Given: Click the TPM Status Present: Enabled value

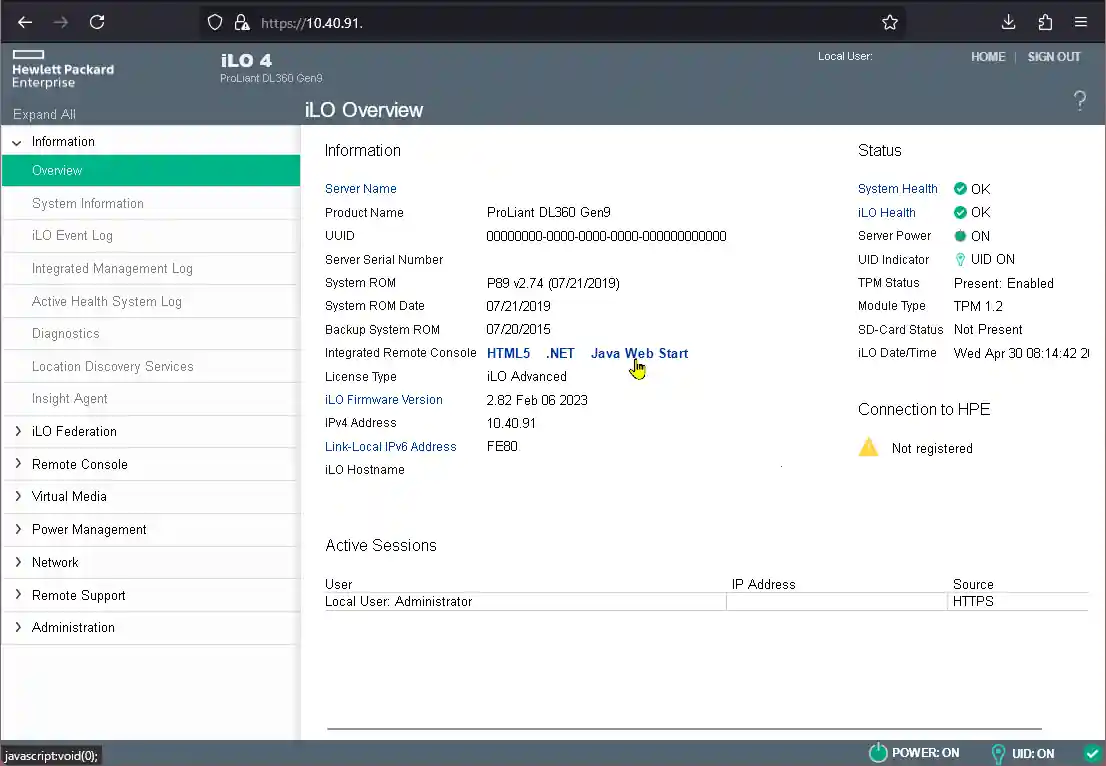Looking at the screenshot, I should coord(1003,283).
